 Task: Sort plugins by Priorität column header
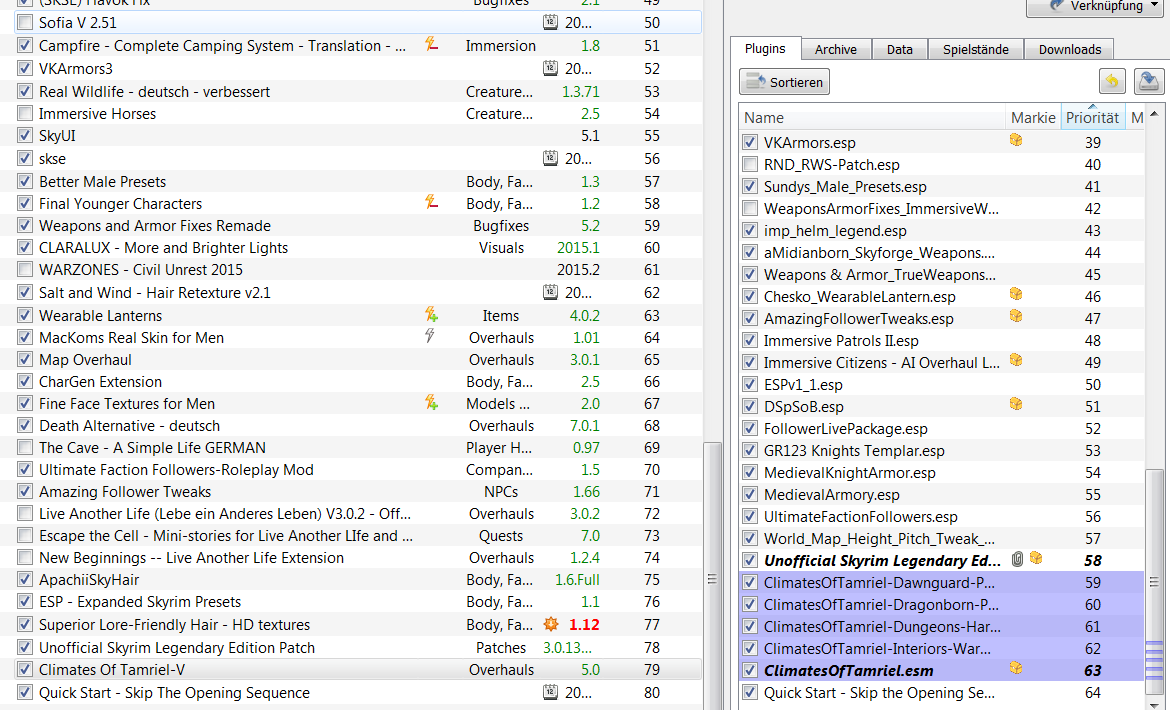coord(1092,118)
